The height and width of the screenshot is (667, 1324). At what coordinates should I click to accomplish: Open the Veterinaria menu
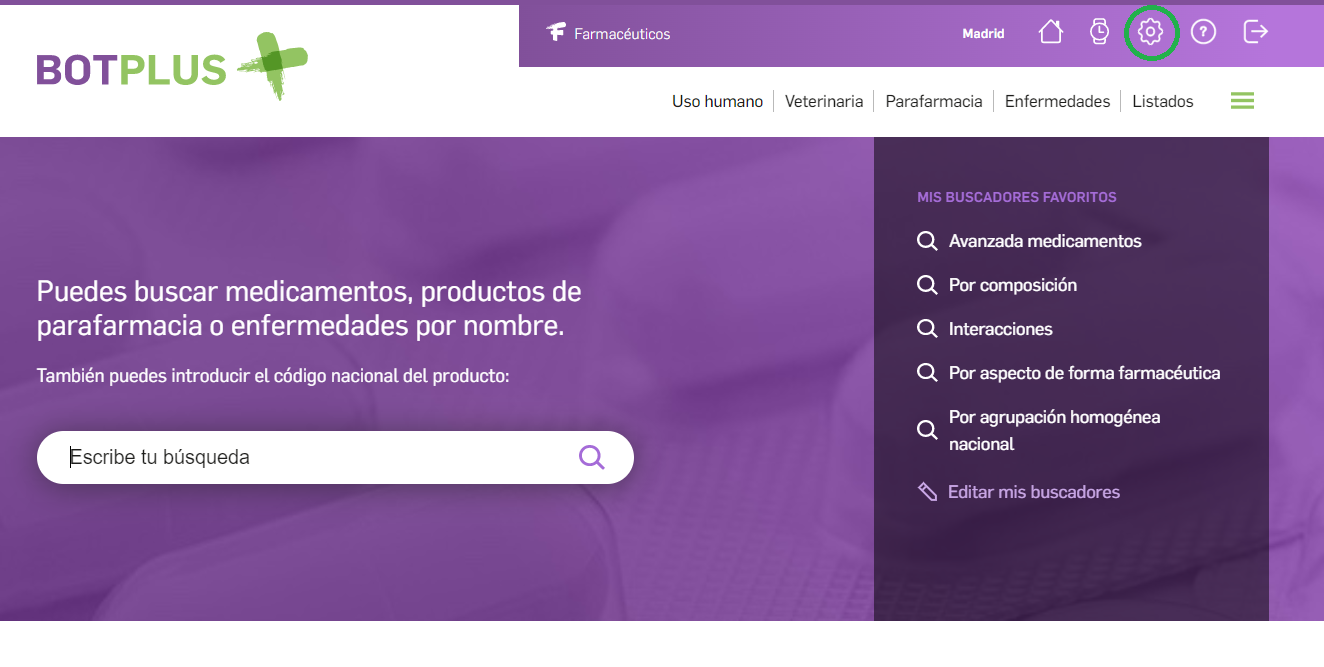(x=823, y=101)
